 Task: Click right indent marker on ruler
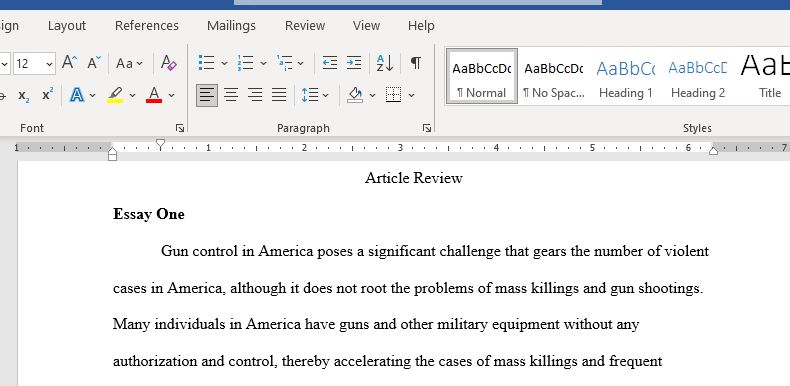[x=713, y=150]
